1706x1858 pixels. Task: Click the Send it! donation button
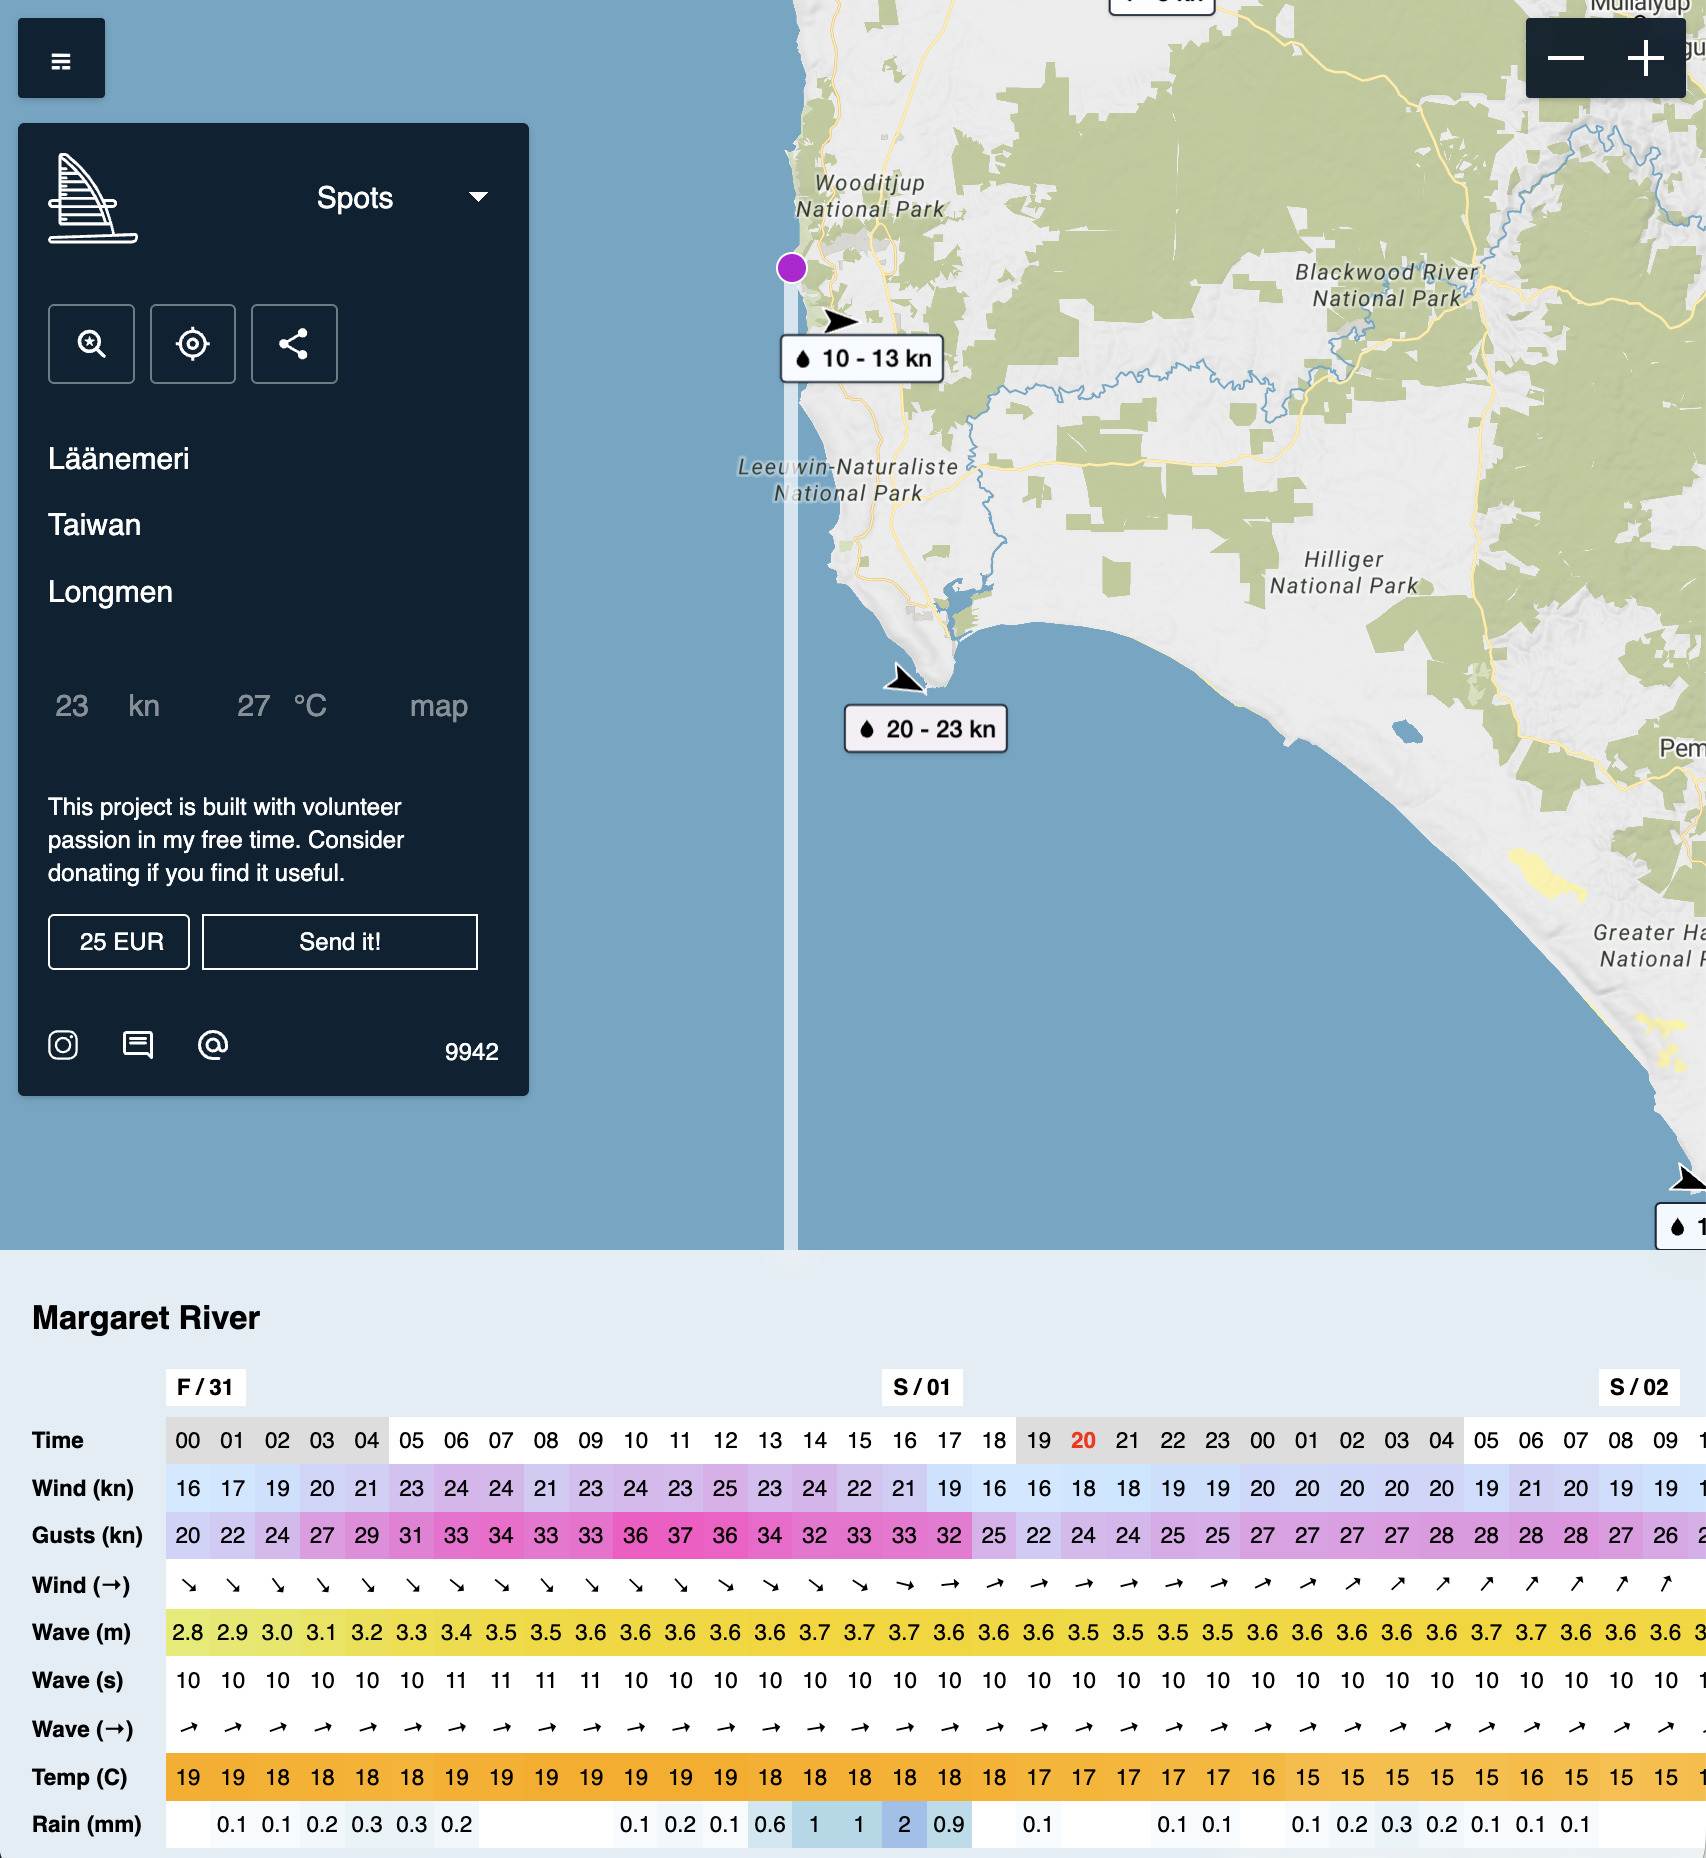340,941
